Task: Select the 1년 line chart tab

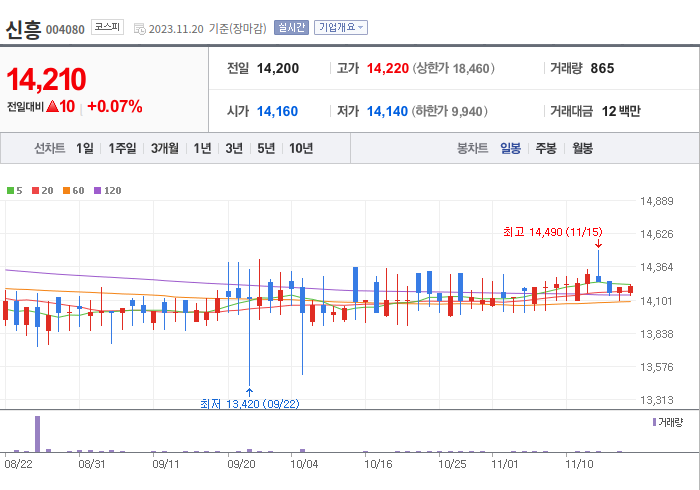Action: pyautogui.click(x=202, y=148)
